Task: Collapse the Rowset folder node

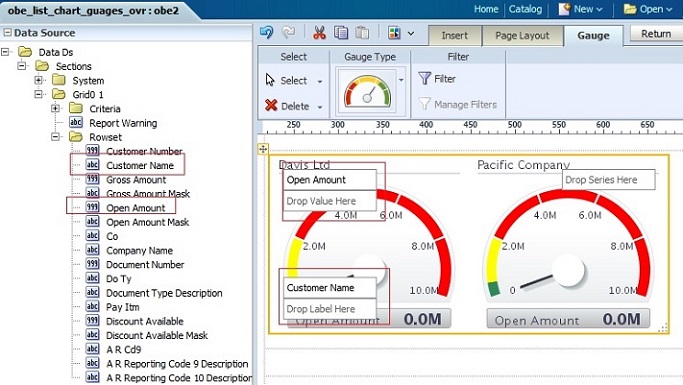Action: click(x=55, y=137)
